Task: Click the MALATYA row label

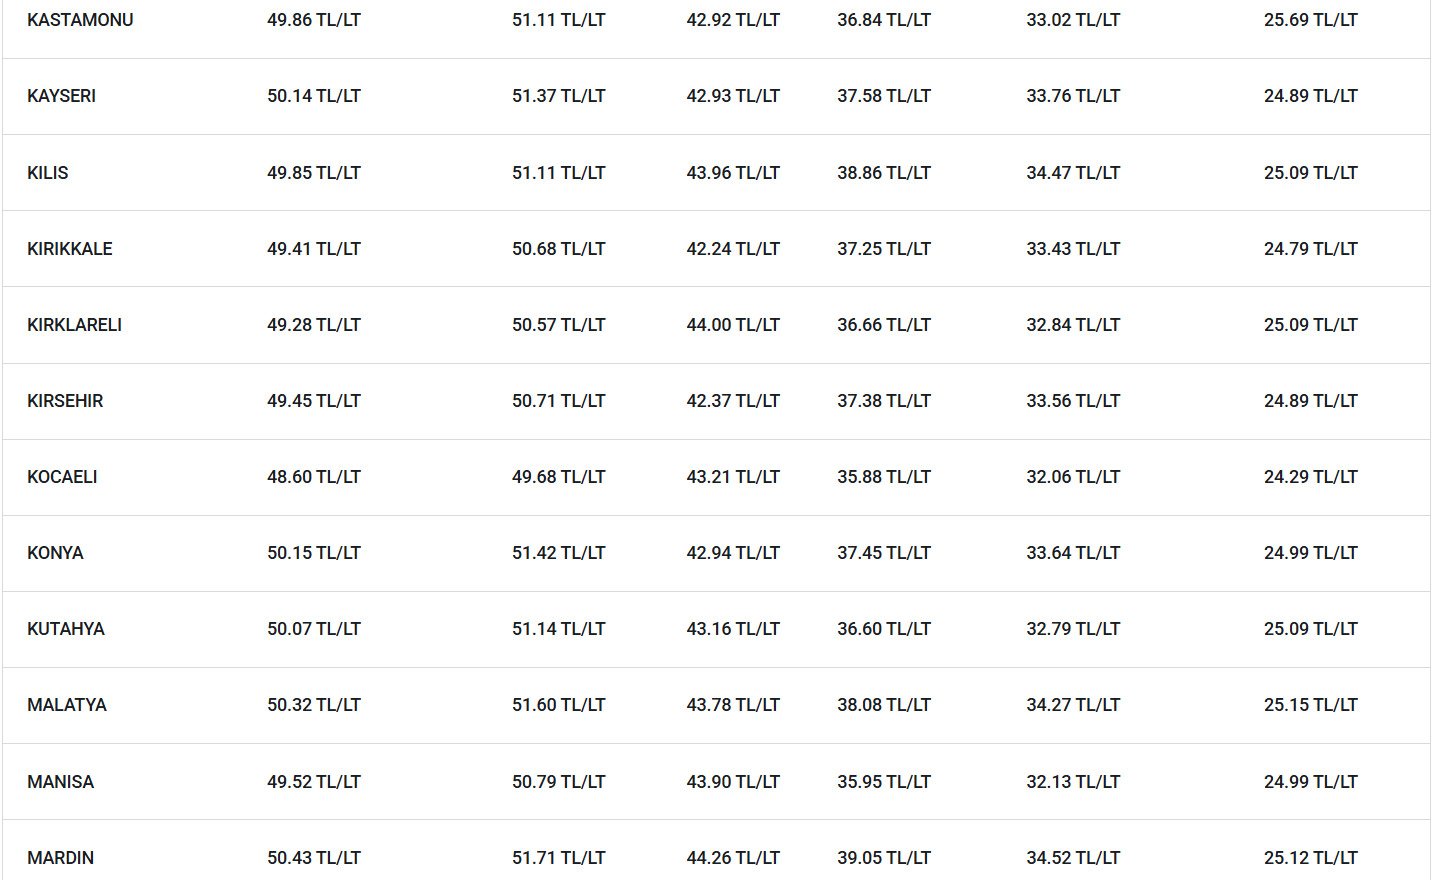Action: click(67, 705)
